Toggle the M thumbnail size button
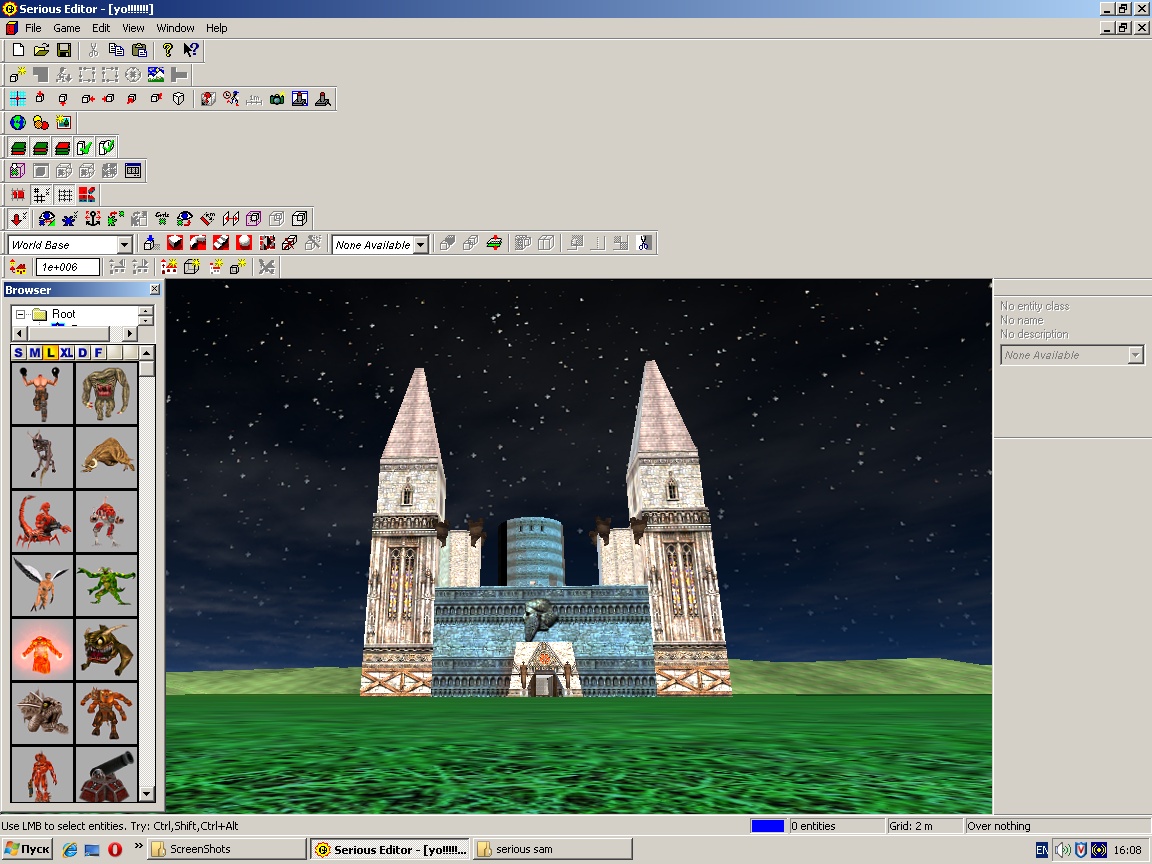Image resolution: width=1152 pixels, height=864 pixels. 34,353
